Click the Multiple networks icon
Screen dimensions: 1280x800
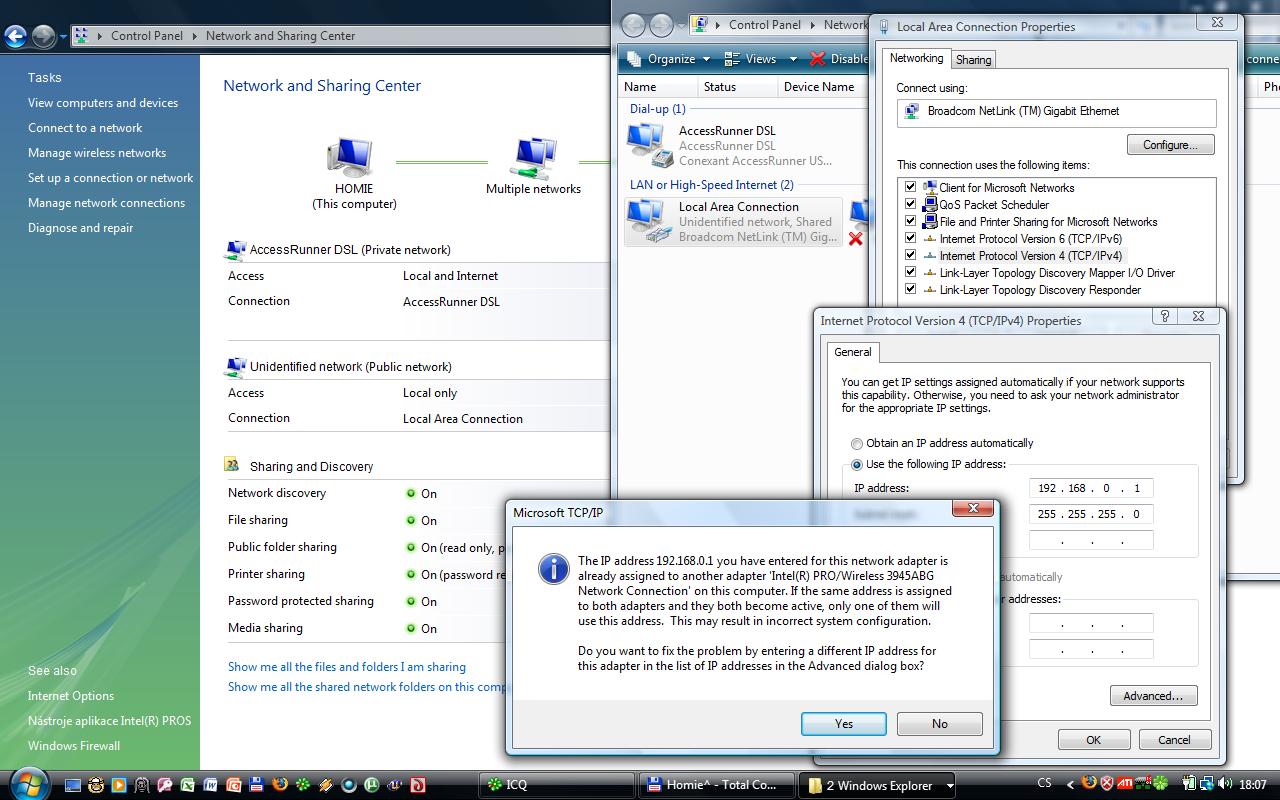click(x=532, y=158)
